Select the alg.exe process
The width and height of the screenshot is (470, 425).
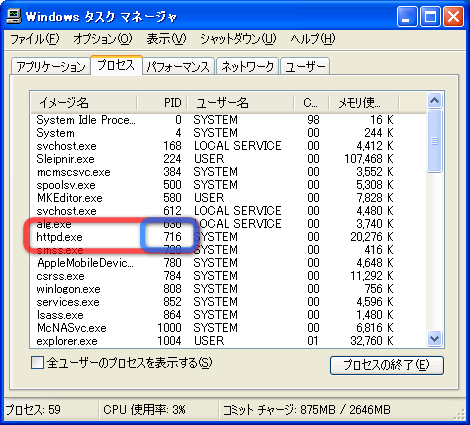click(228, 224)
